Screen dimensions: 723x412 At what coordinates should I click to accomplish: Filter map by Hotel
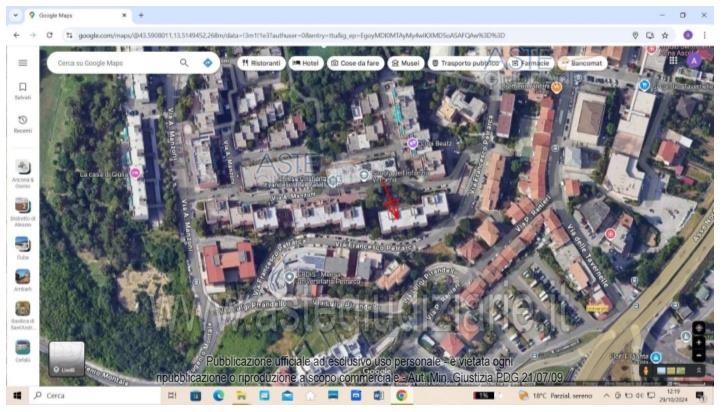[x=305, y=62]
